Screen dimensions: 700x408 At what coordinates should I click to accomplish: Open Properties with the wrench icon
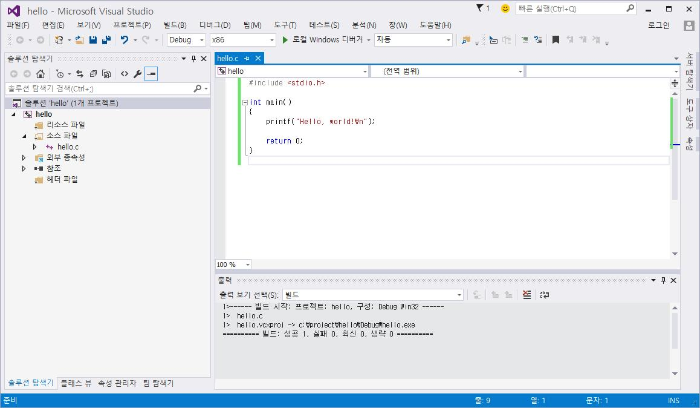pos(138,74)
